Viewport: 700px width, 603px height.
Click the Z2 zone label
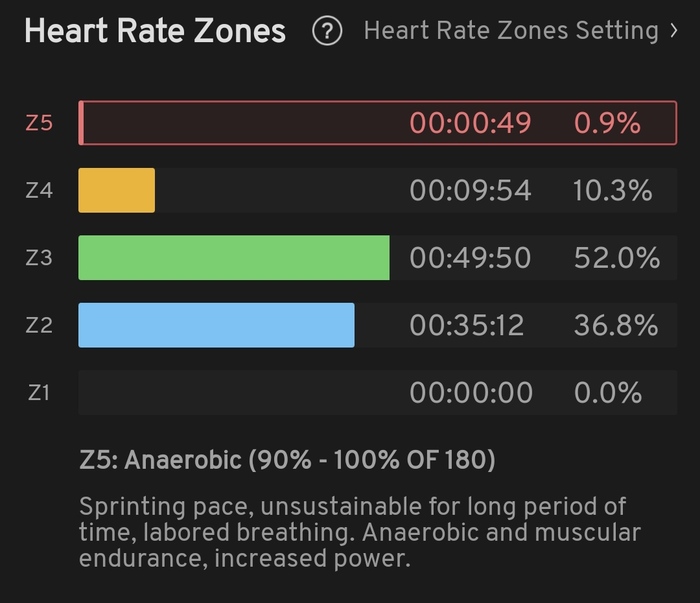click(38, 325)
